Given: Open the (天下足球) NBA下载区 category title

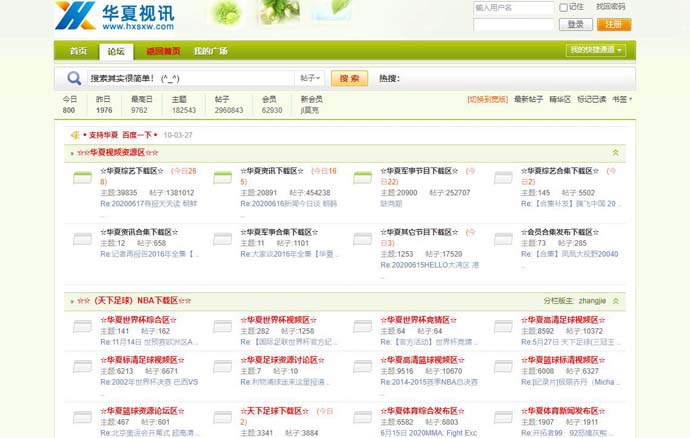Looking at the screenshot, I should [134, 301].
